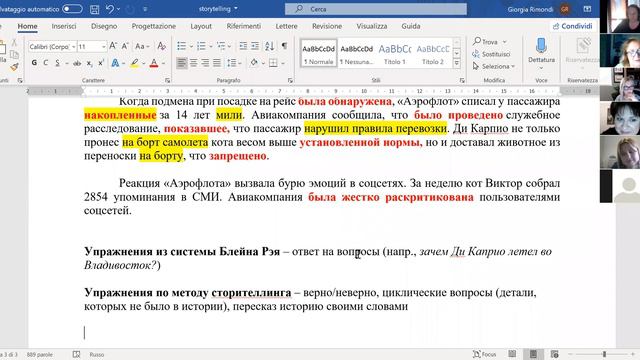Toggle subscript formatting

click(x=89, y=63)
